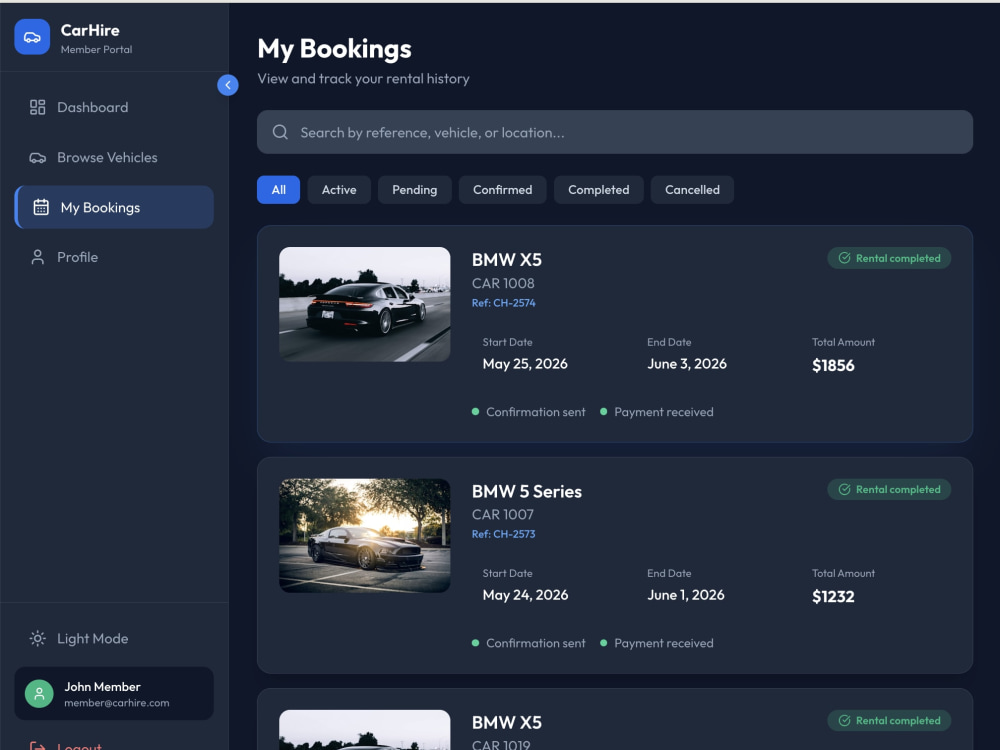Open the John Member account card
The width and height of the screenshot is (1000, 750).
click(x=114, y=694)
